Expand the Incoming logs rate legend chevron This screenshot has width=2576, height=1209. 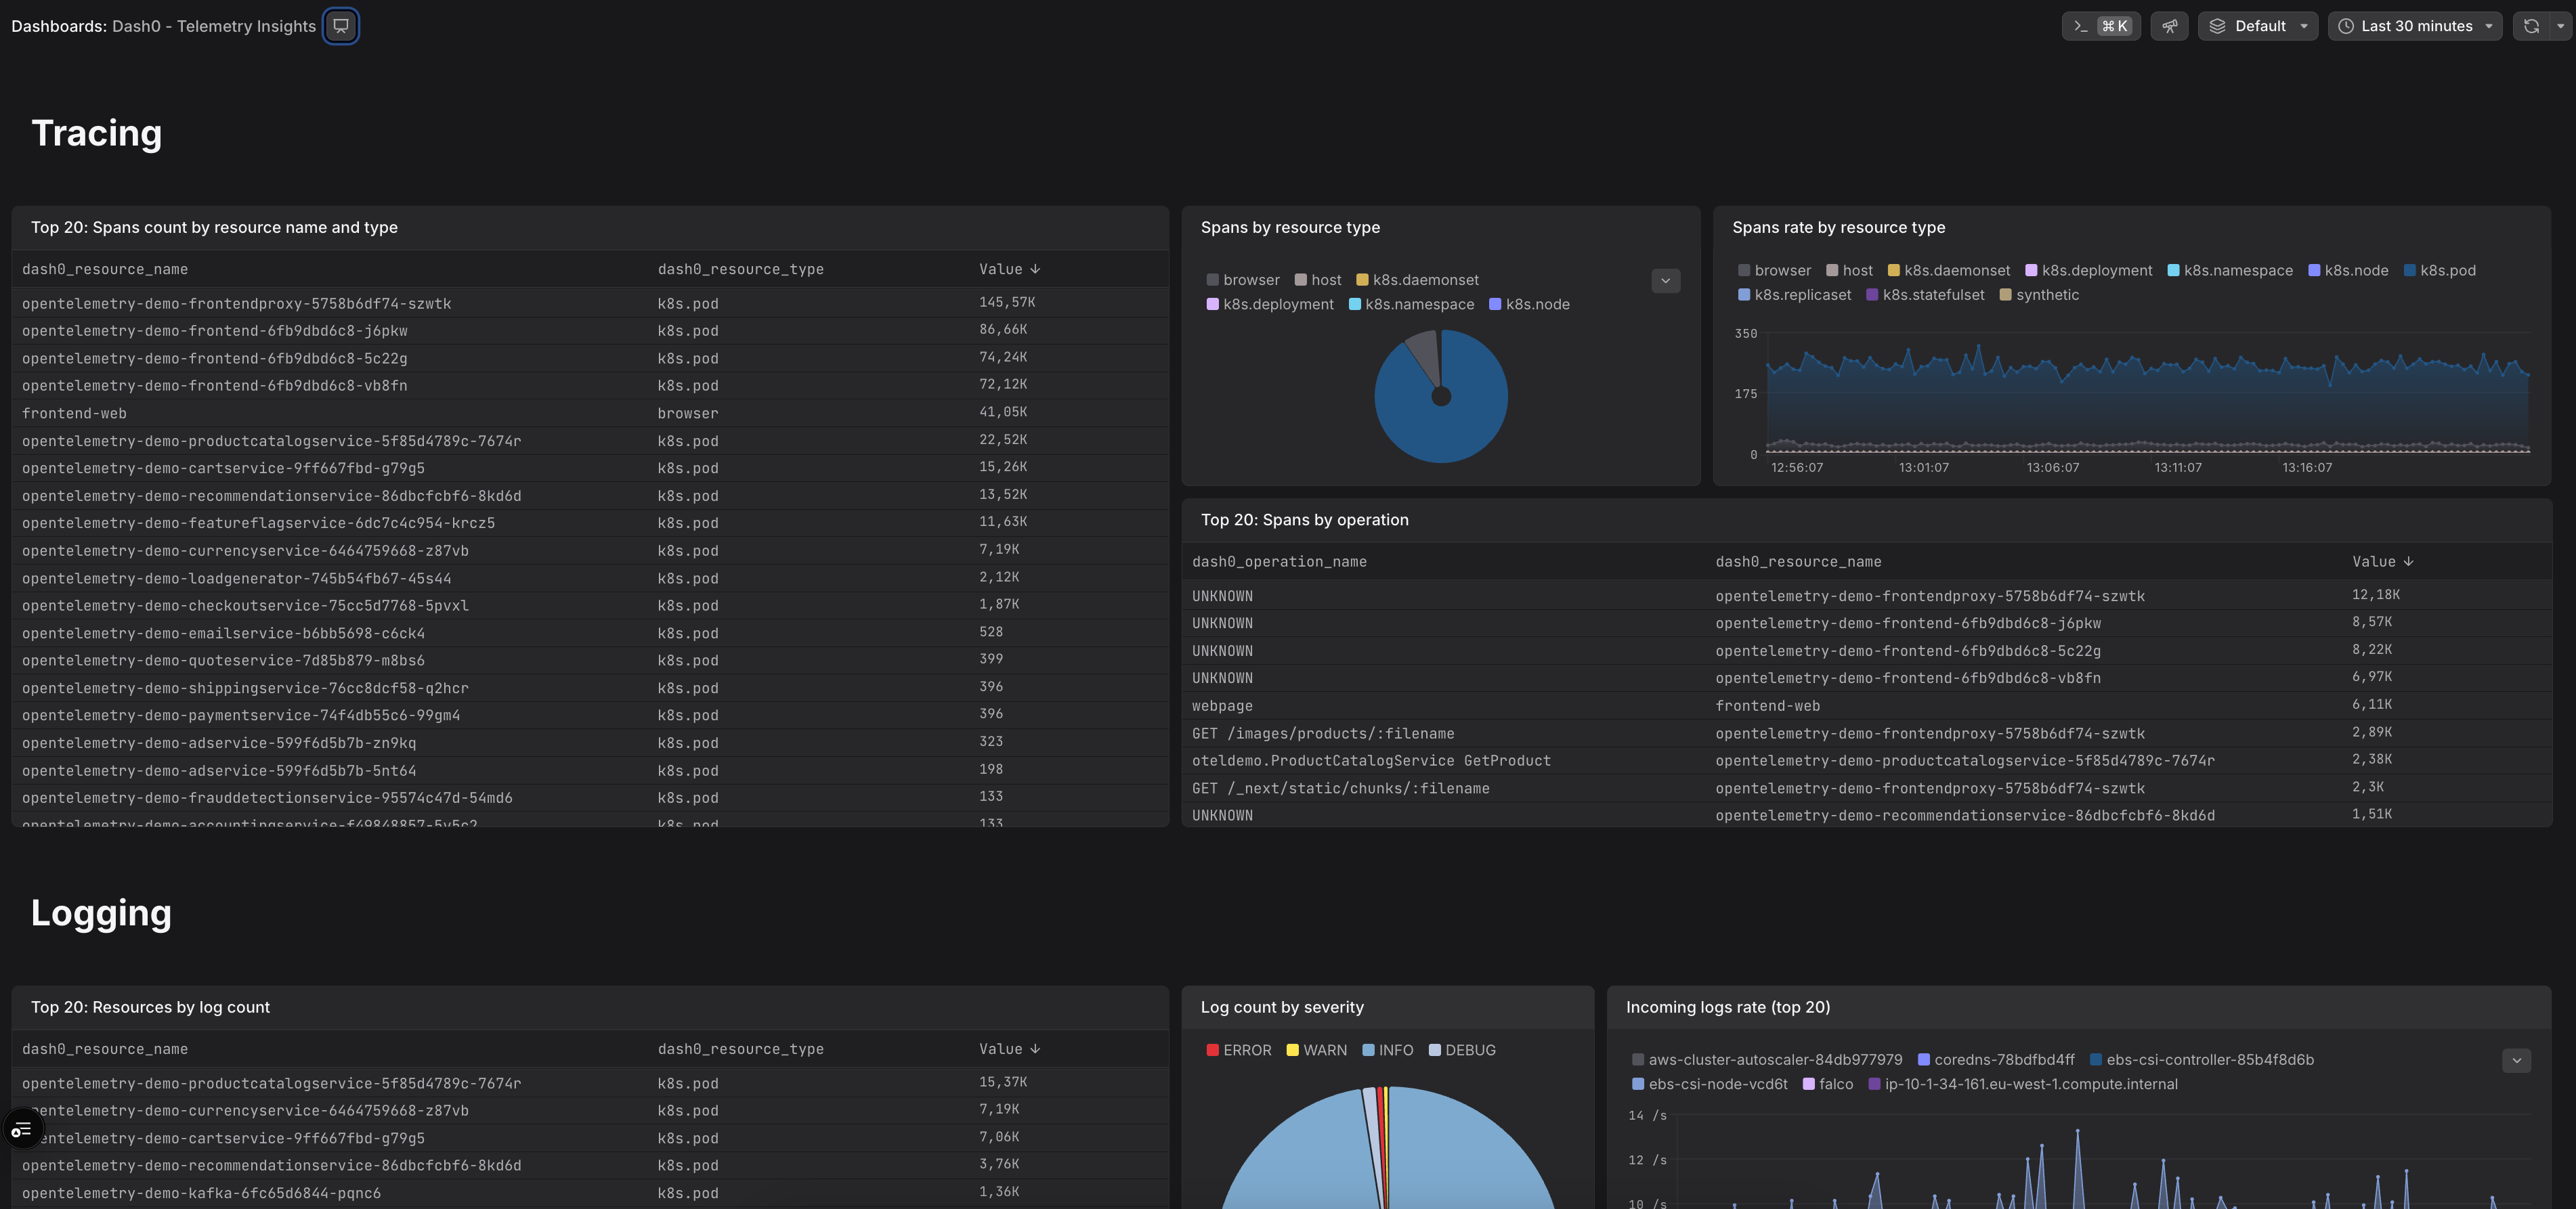[x=2516, y=1060]
